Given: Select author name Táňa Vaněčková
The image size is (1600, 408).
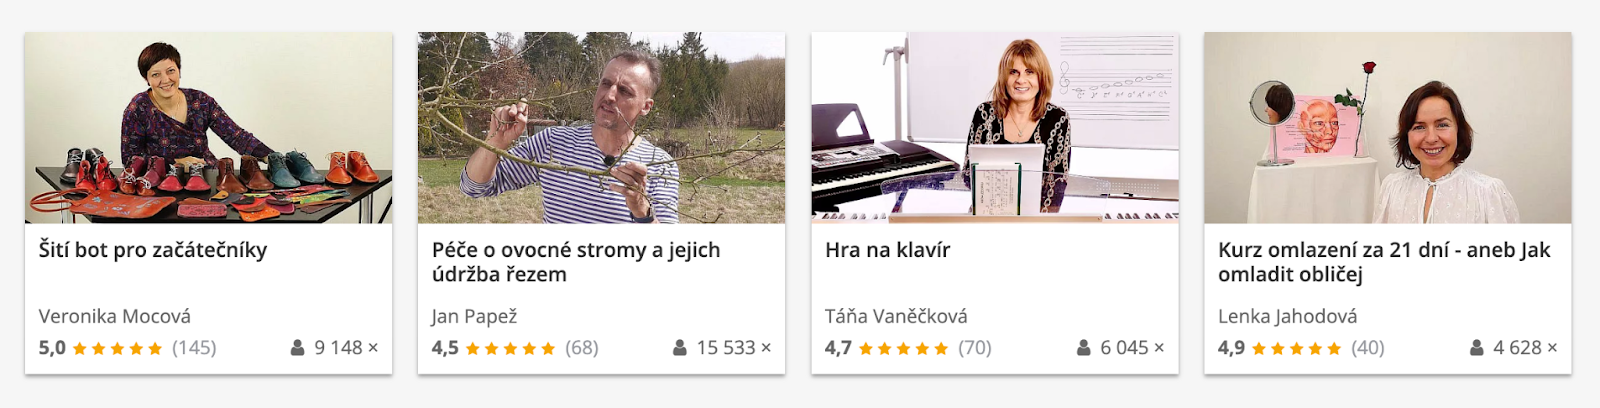Looking at the screenshot, I should pyautogui.click(x=896, y=316).
